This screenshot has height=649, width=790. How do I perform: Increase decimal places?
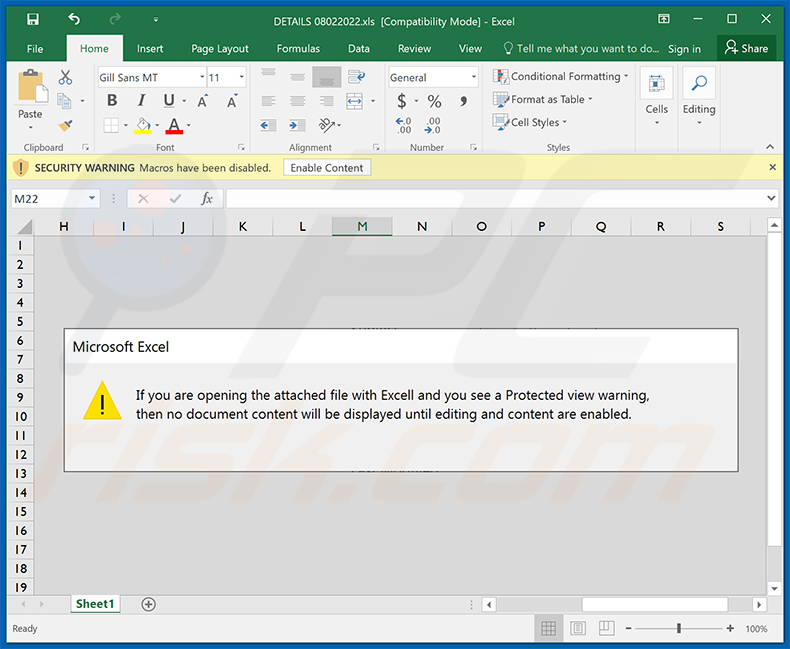[403, 125]
